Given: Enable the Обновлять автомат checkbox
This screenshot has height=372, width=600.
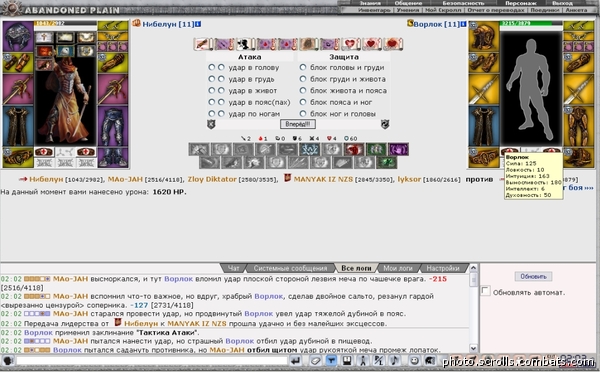Looking at the screenshot, I should tap(486, 291).
